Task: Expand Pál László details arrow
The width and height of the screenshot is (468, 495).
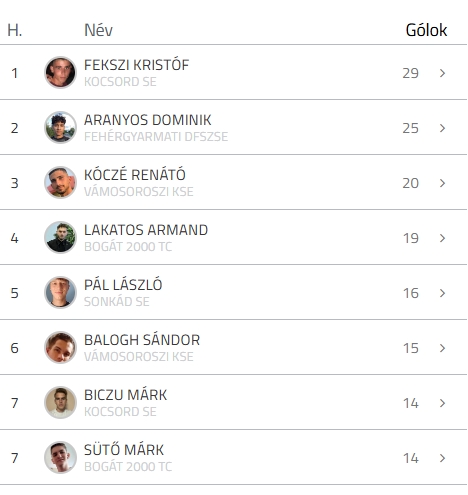Action: pyautogui.click(x=442, y=293)
